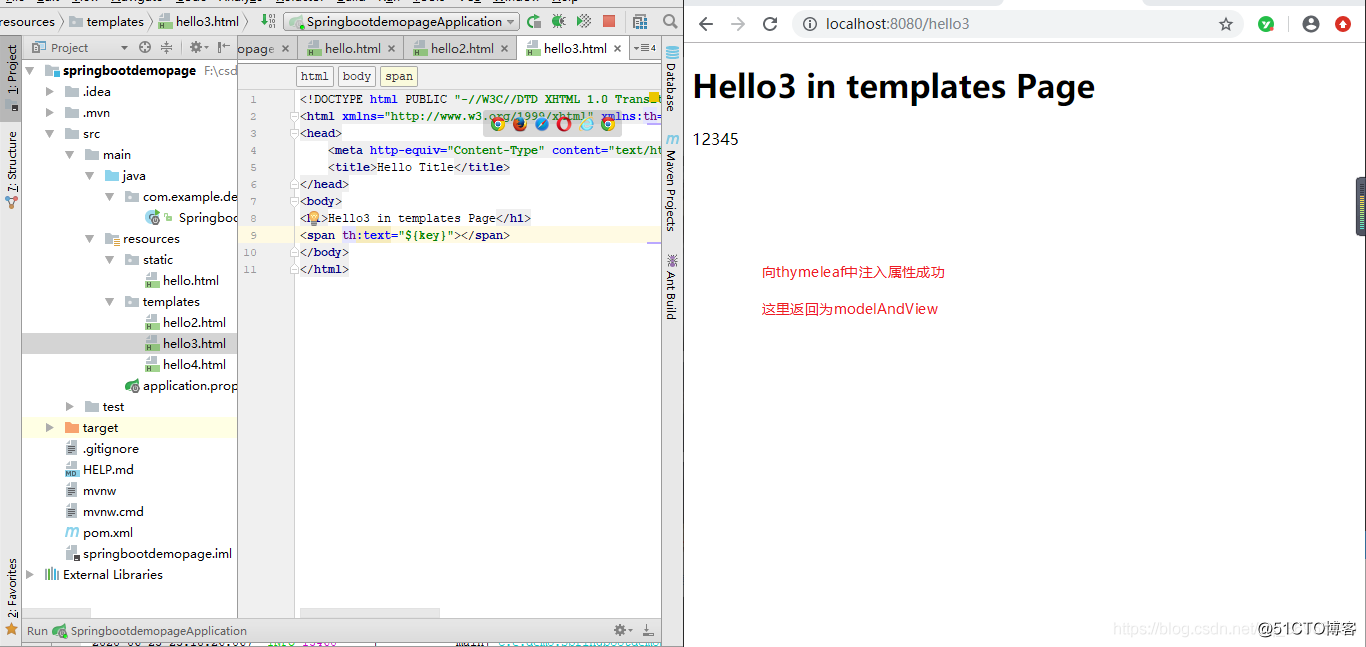This screenshot has width=1366, height=647.
Task: Click the html breadcrumb in editor
Action: click(x=314, y=76)
